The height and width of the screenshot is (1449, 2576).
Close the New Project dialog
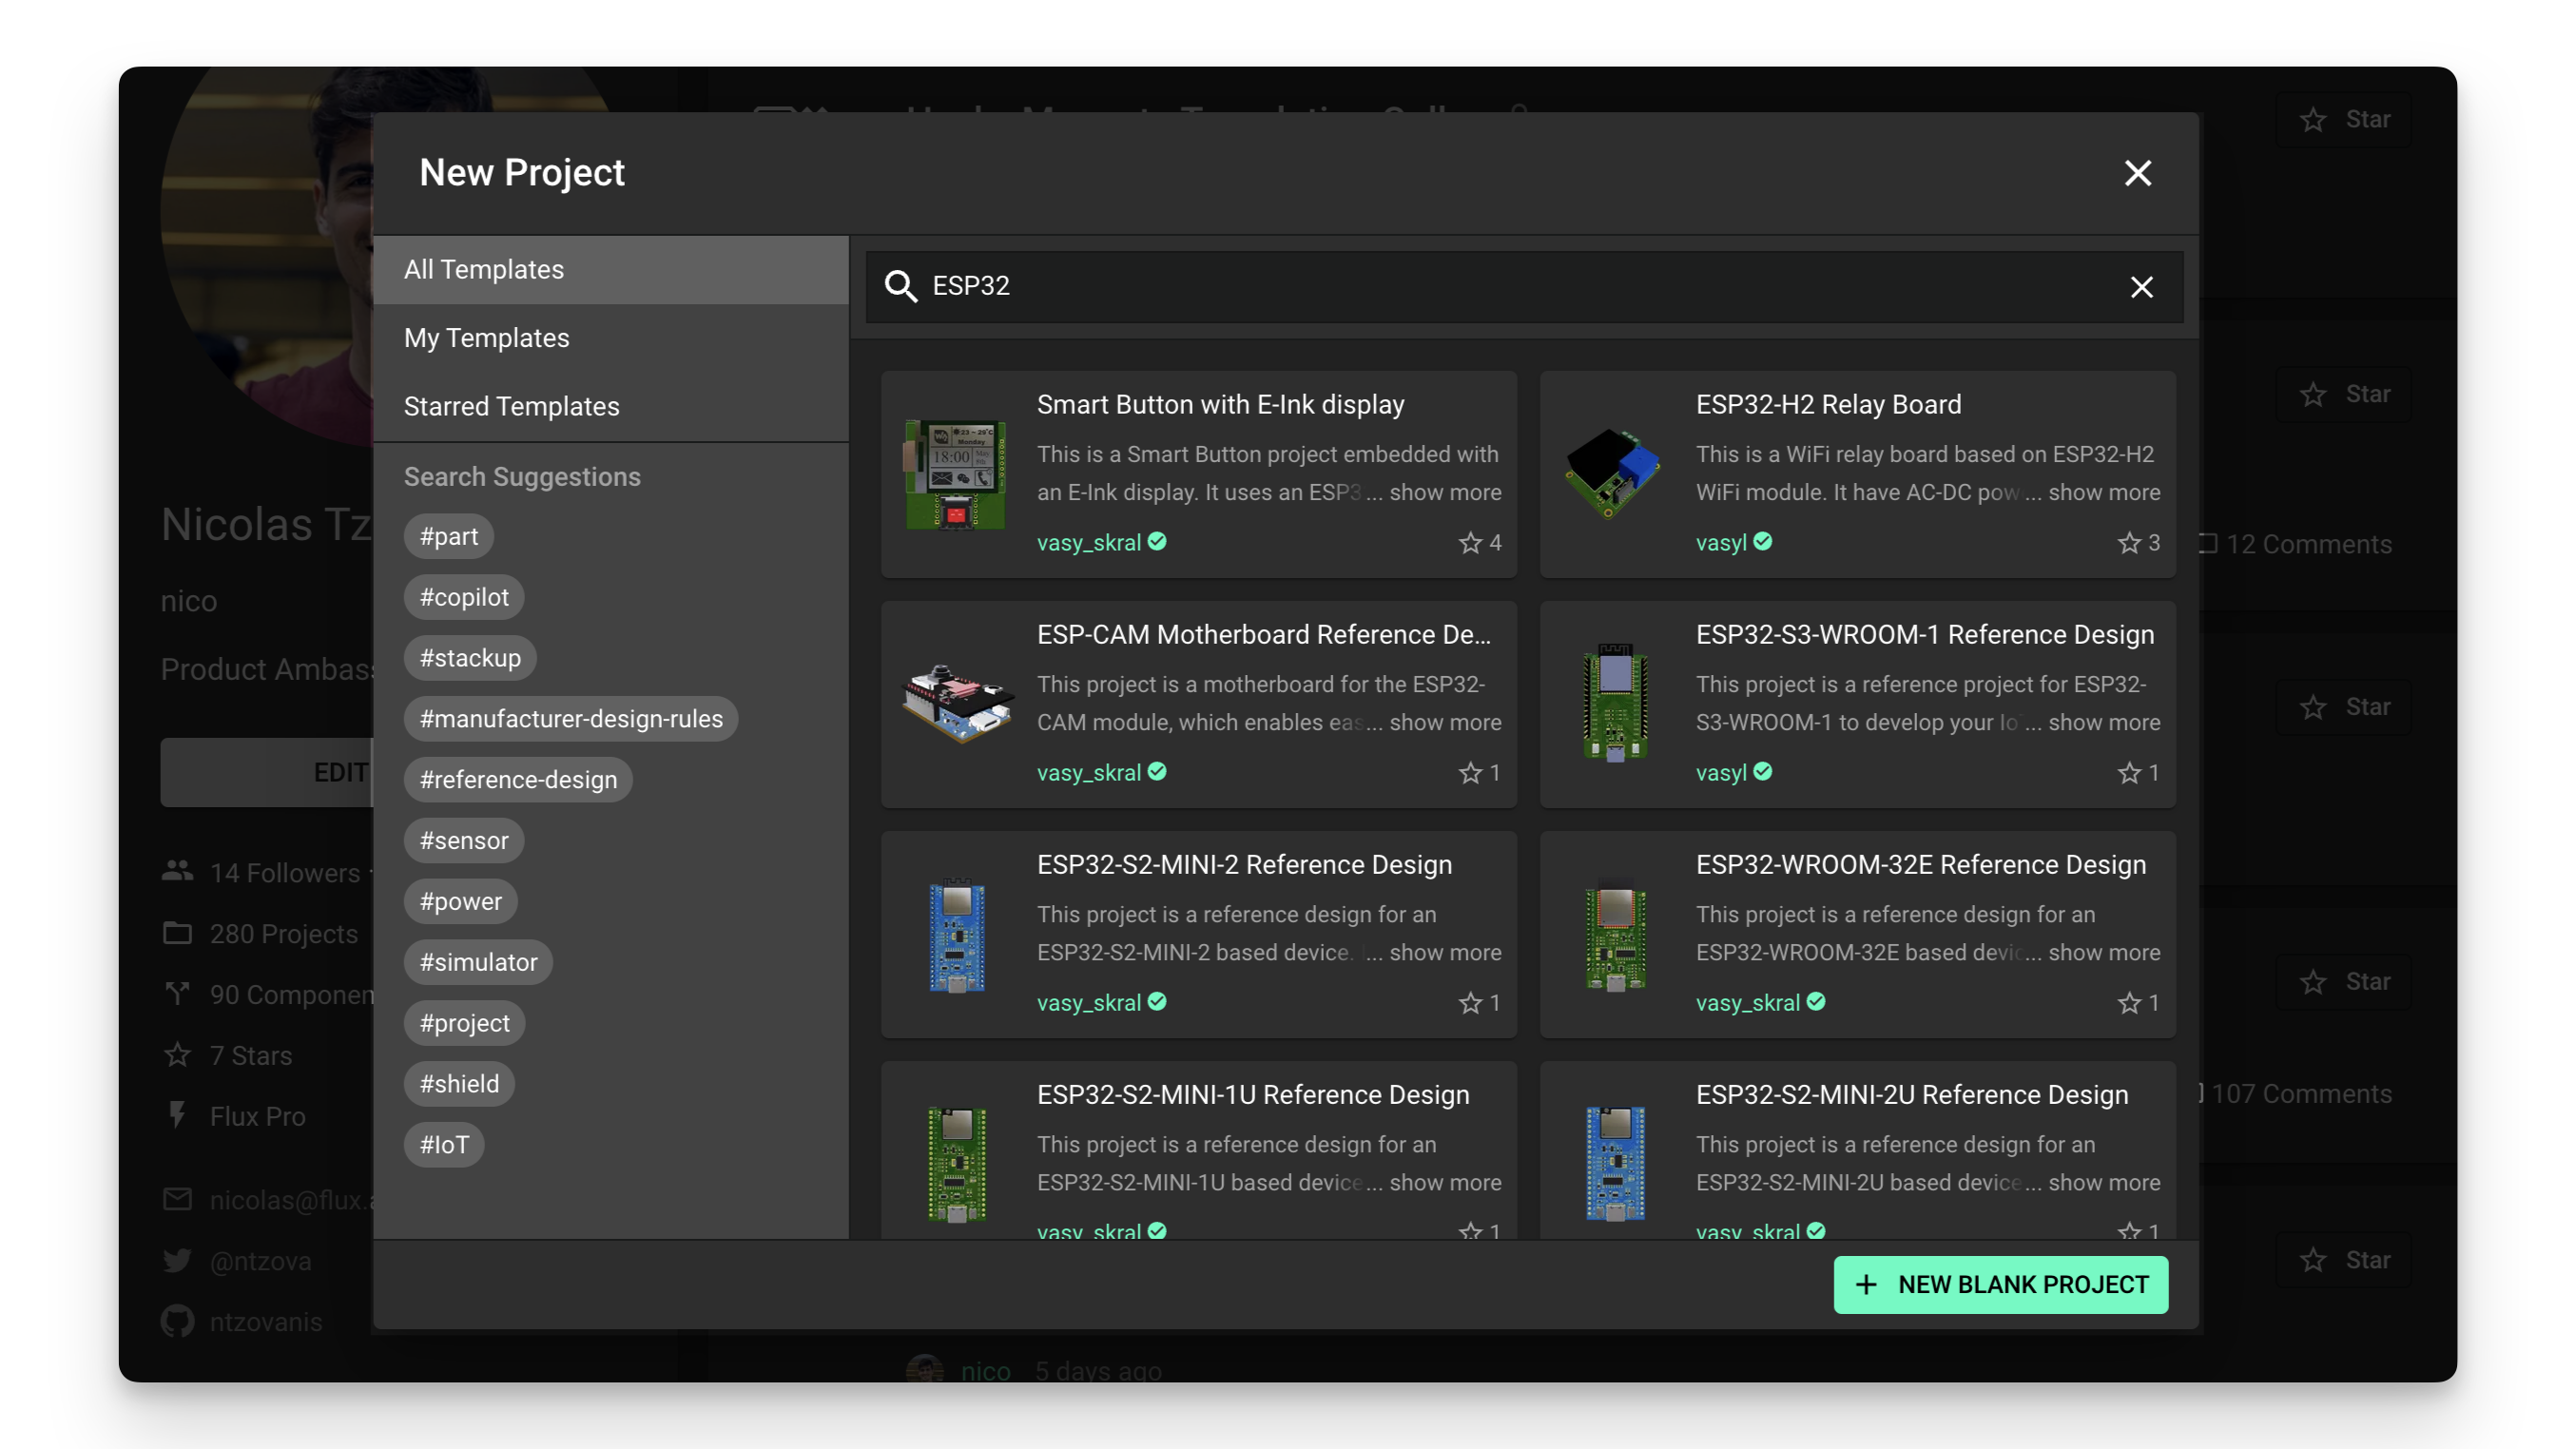(2137, 173)
